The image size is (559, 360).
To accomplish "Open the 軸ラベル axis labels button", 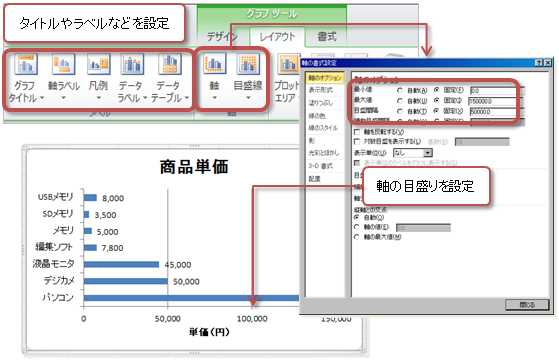I will [x=64, y=78].
